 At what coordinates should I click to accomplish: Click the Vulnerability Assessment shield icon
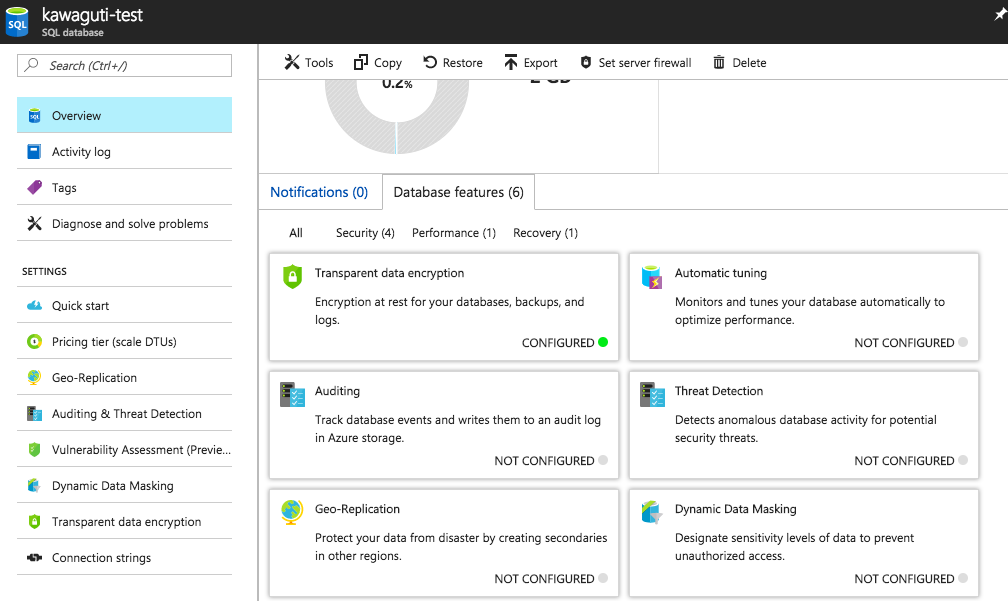coord(35,449)
